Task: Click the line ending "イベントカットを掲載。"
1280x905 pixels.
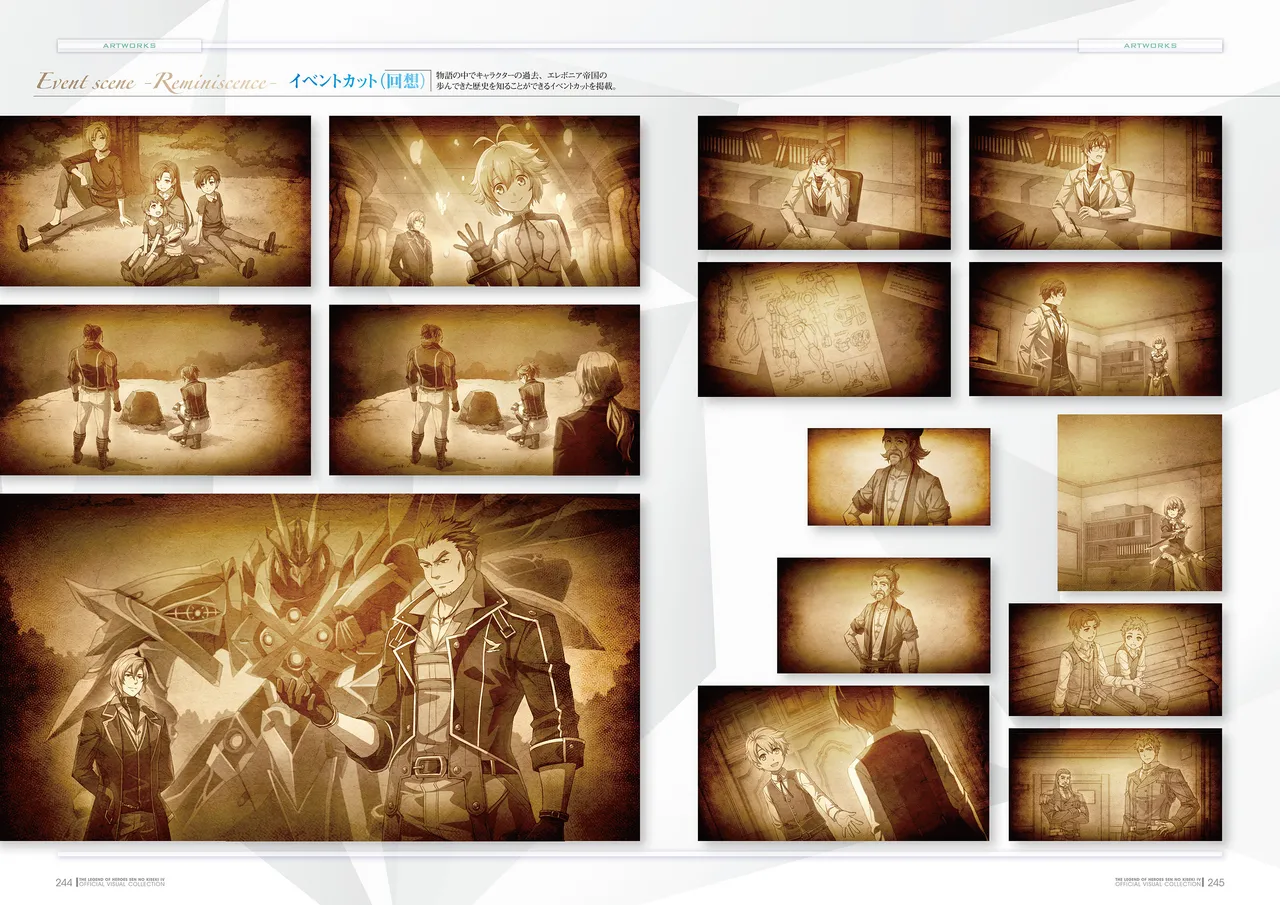Action: [x=526, y=87]
